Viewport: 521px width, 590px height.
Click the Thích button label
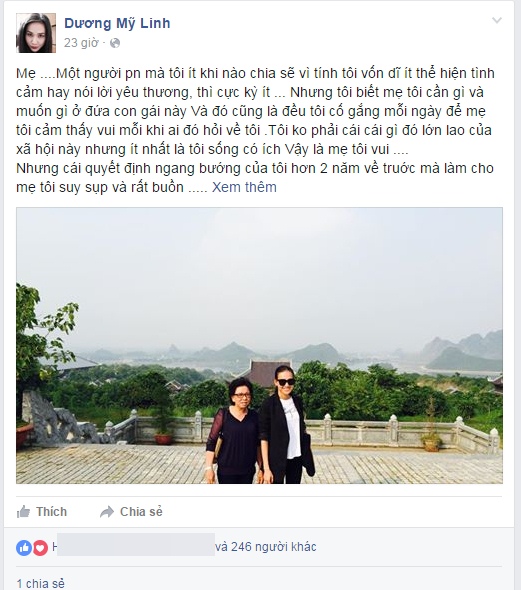(52, 512)
